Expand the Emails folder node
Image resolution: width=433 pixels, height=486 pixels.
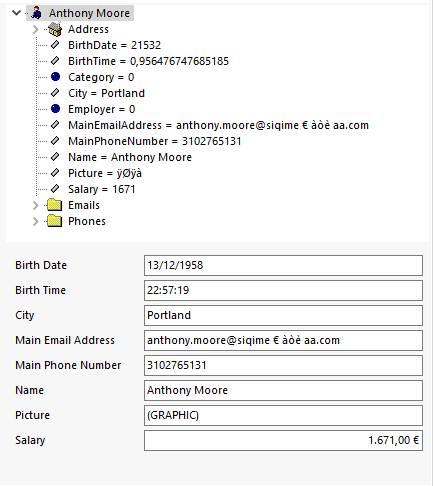(36, 205)
